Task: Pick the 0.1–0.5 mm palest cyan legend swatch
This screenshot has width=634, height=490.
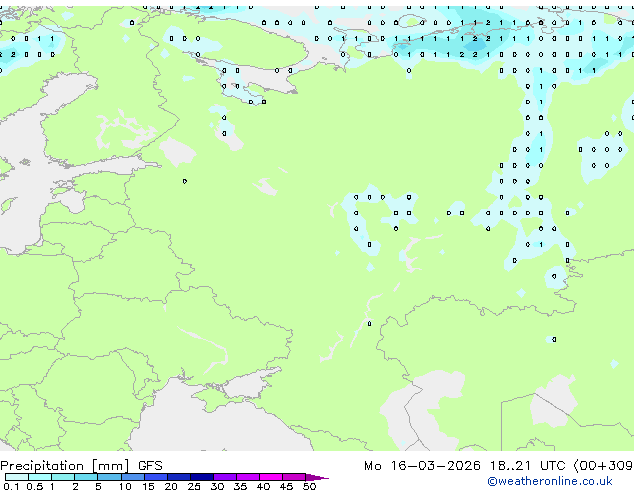Action: [x=17, y=477]
